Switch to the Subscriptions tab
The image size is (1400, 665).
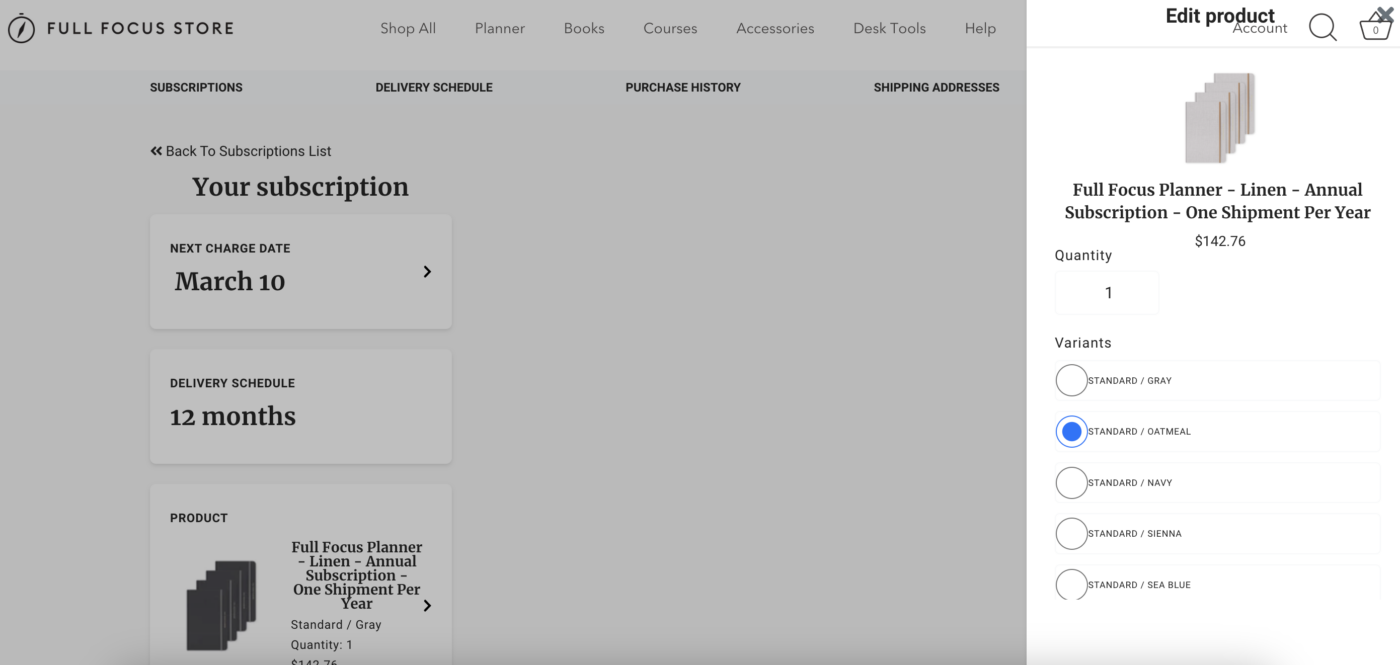tap(196, 87)
